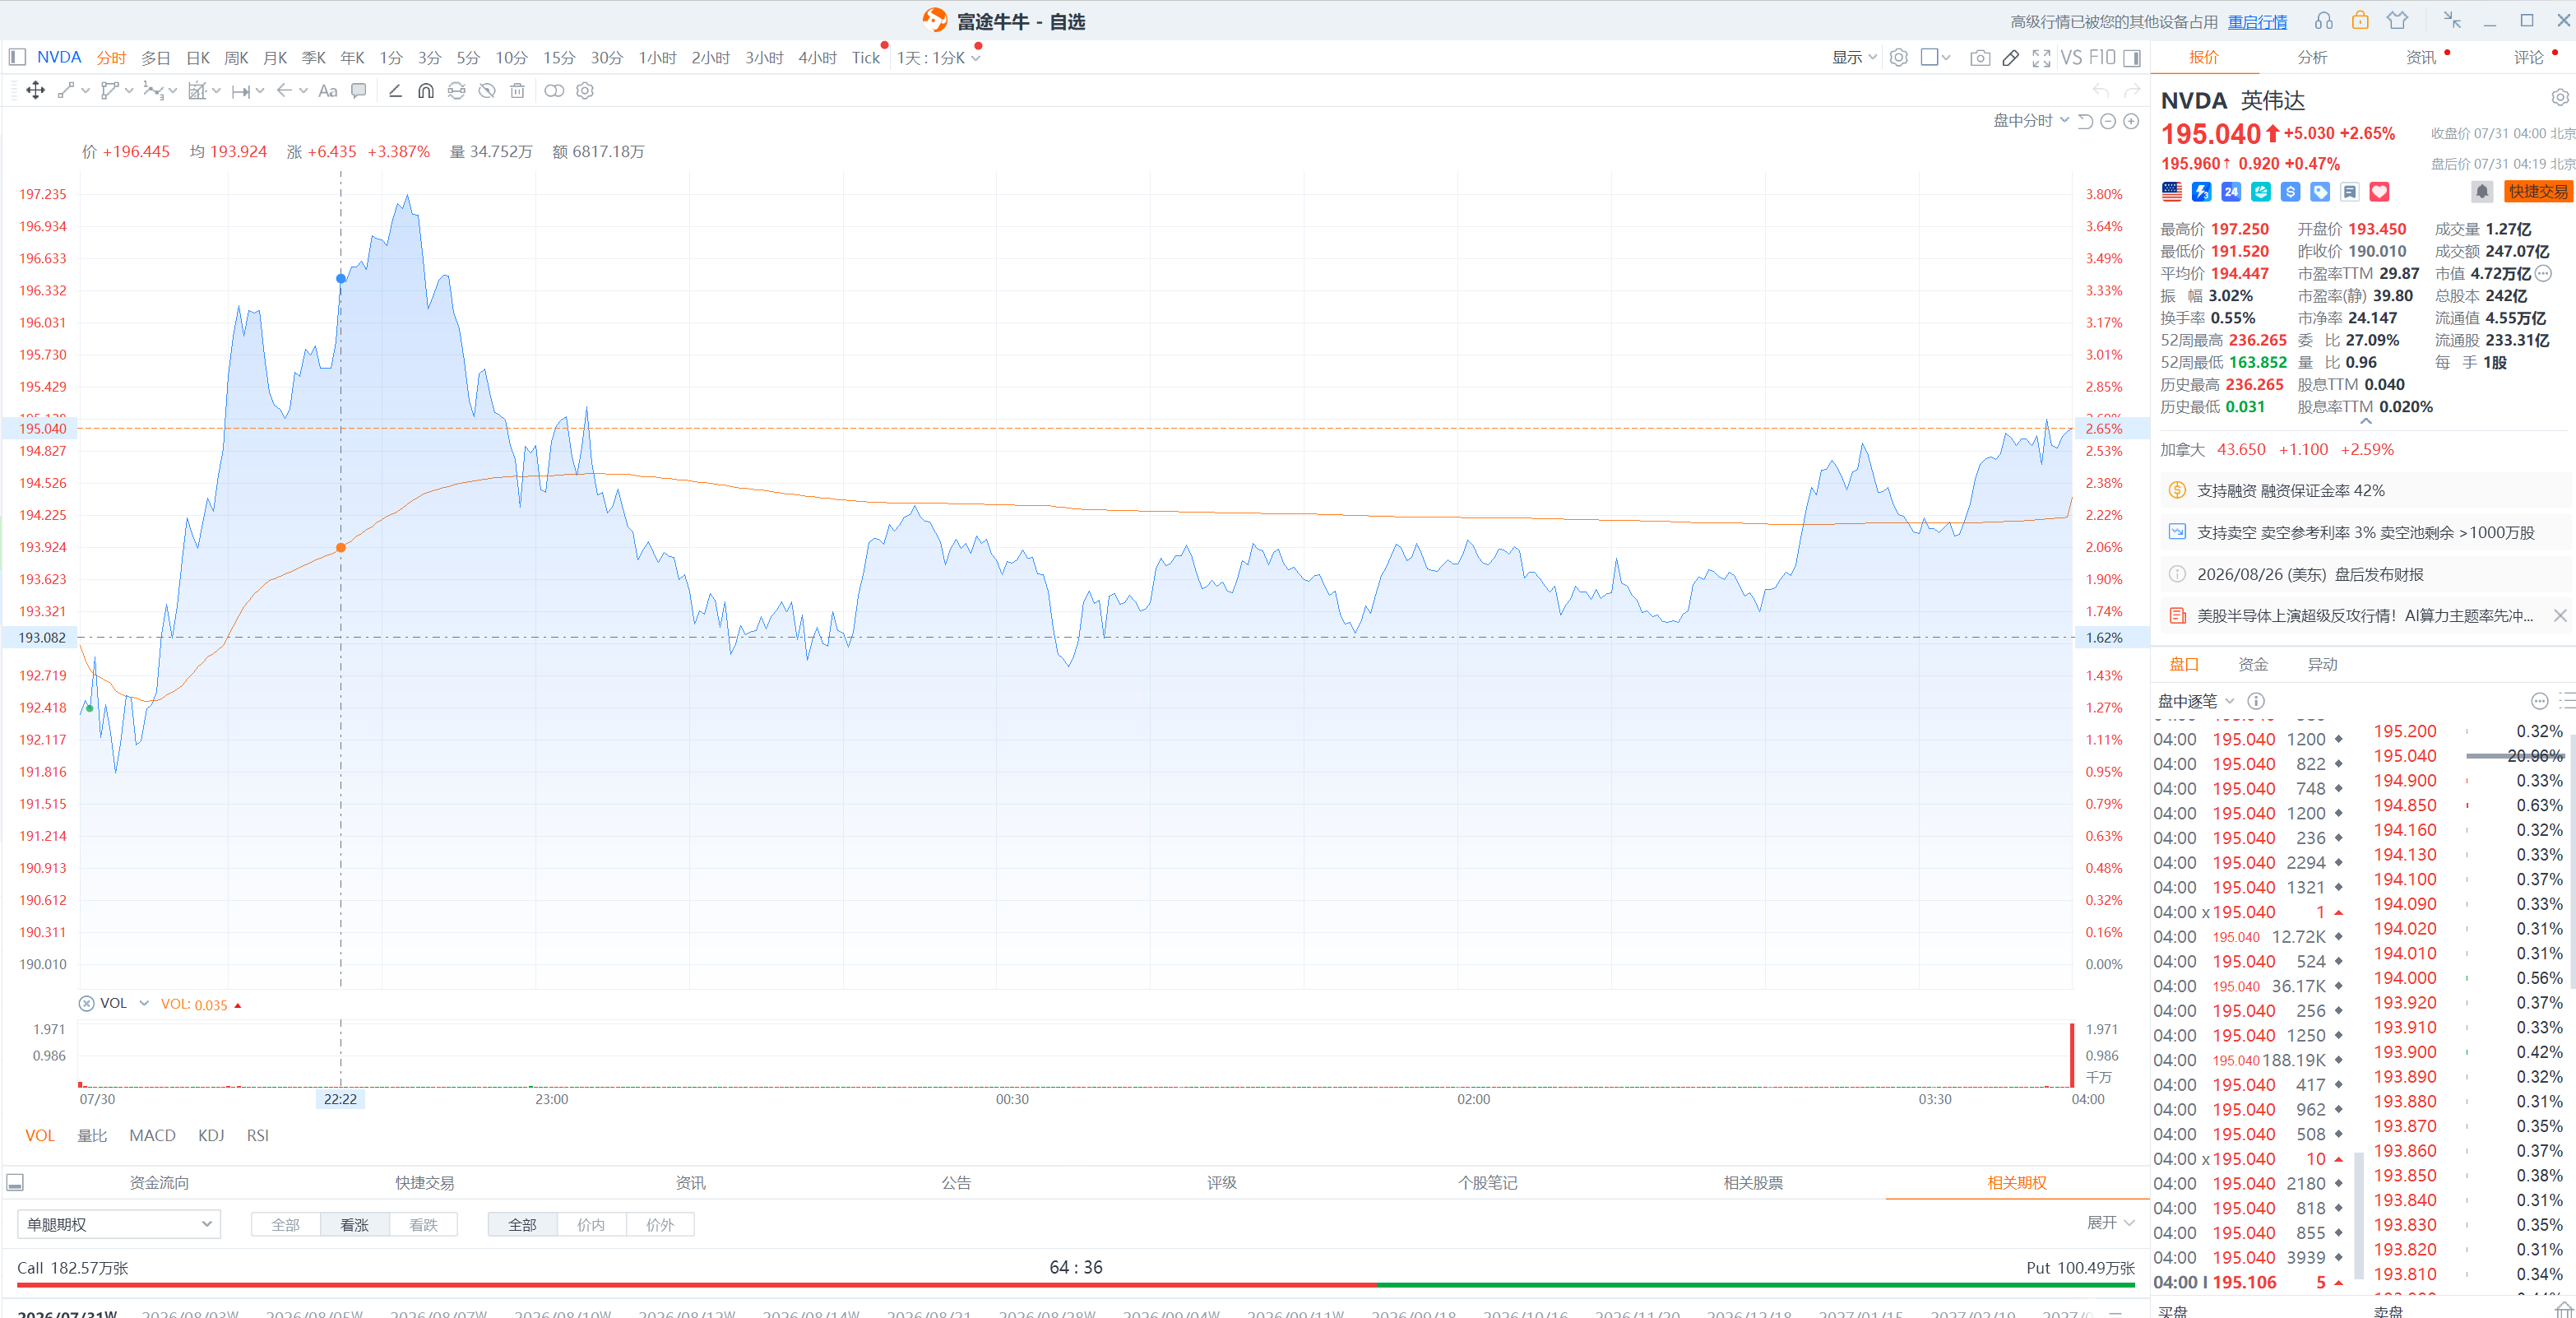2576x1318 pixels.
Task: Expand the VOL indicator dropdown arrow
Action: coord(144,1004)
